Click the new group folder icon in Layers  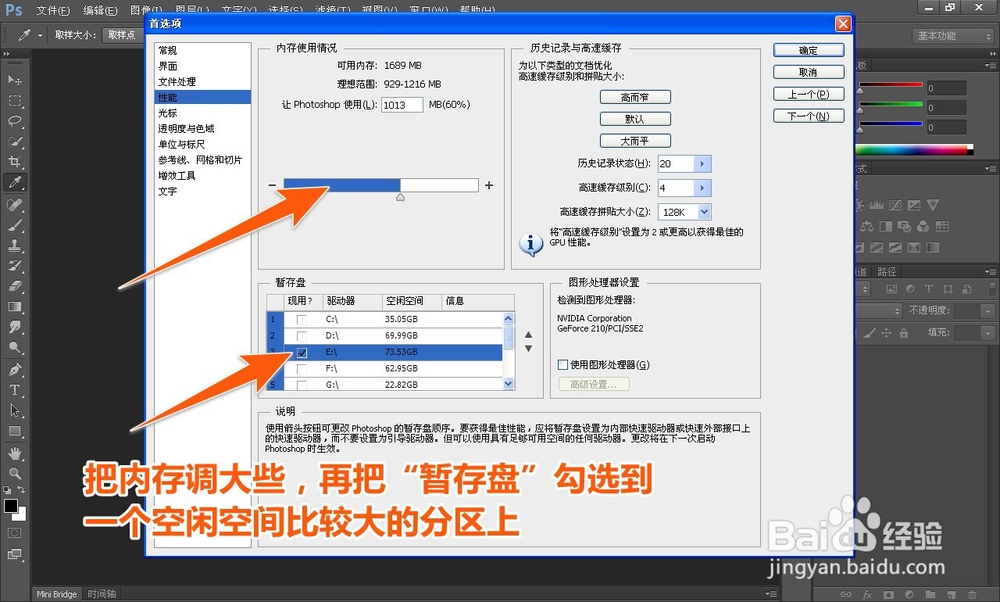point(930,594)
